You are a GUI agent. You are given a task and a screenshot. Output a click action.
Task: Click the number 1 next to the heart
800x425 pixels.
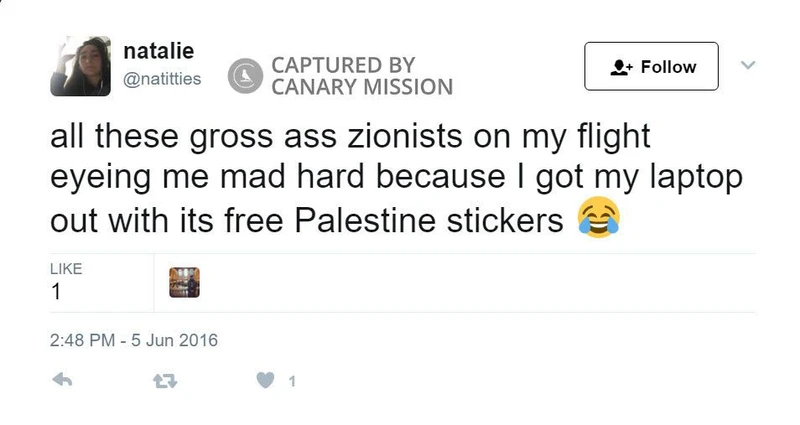click(291, 380)
